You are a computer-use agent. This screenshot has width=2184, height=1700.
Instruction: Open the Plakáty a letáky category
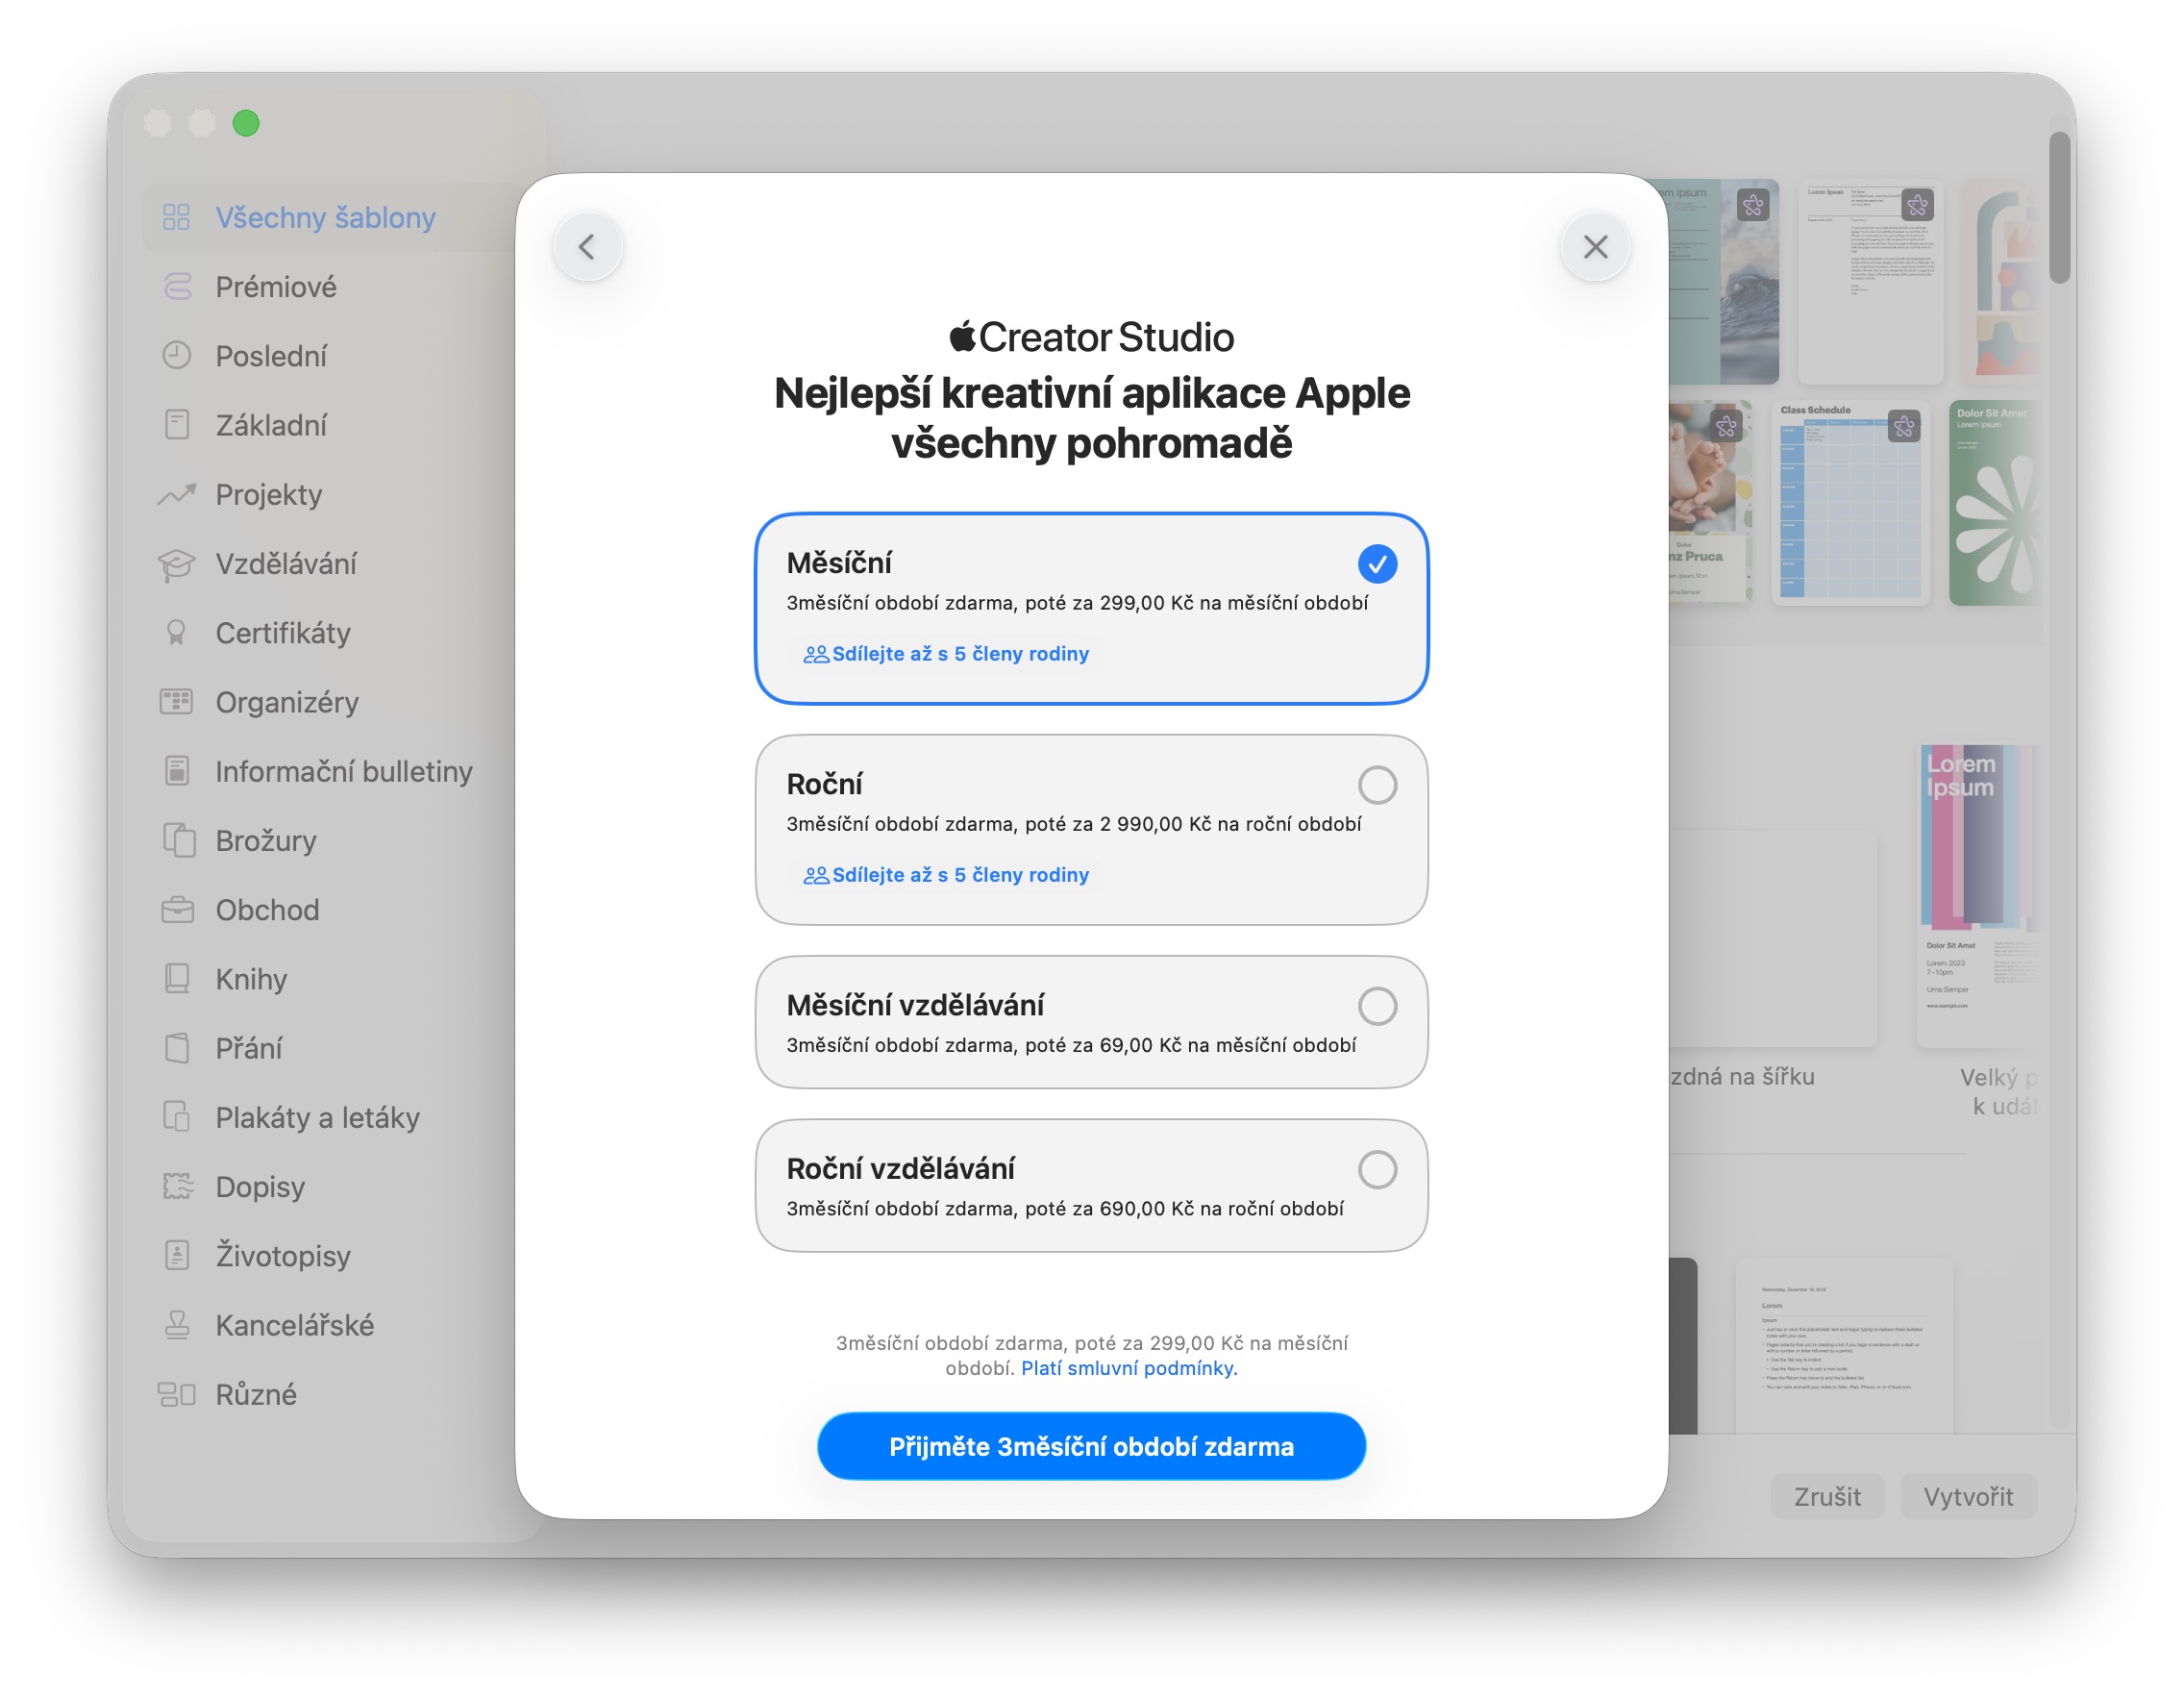coord(317,1117)
